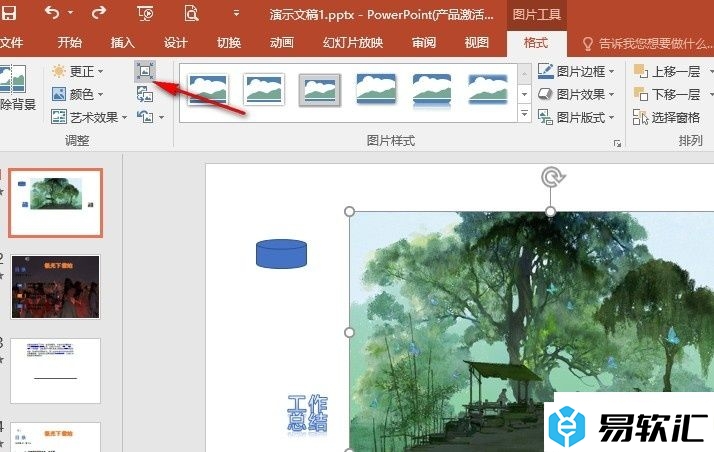Click the reset picture icon
714x452 pixels.
(x=145, y=117)
